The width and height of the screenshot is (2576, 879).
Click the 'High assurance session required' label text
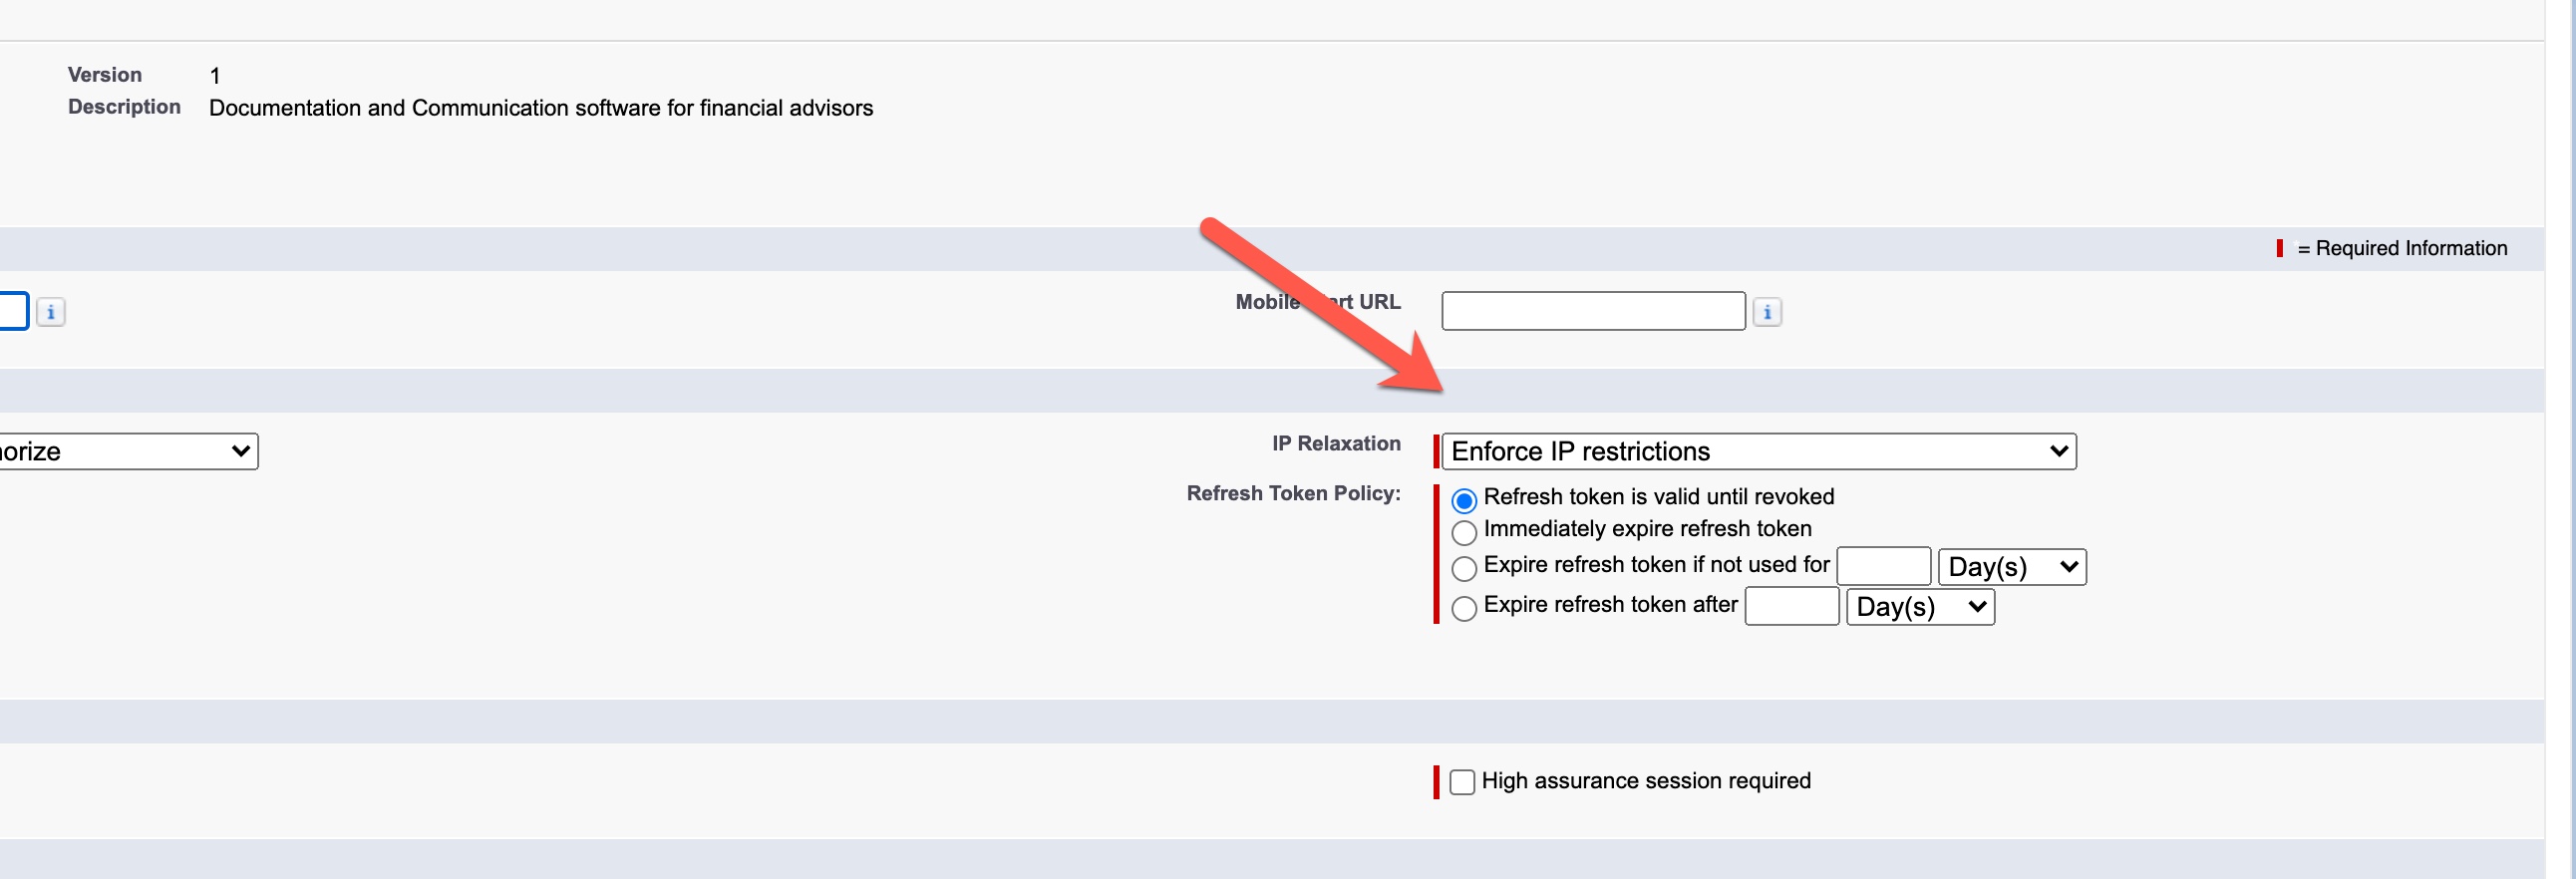click(x=1646, y=781)
